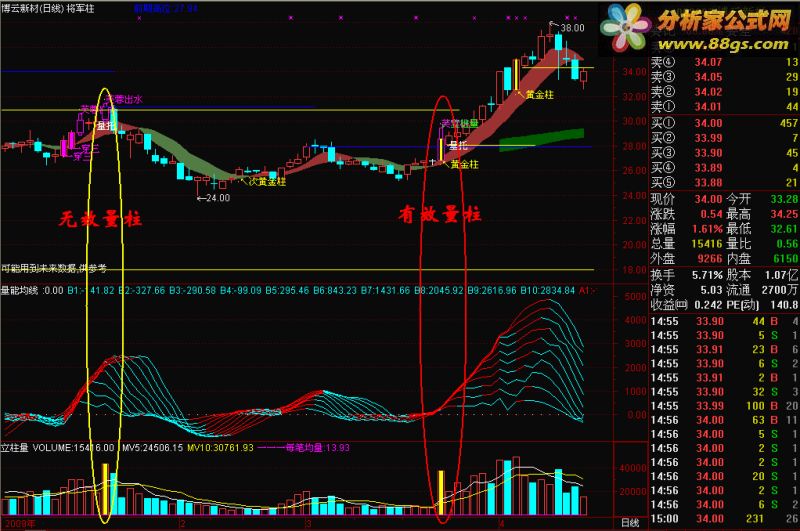Select sell level 卖① at 34.01

[x=724, y=107]
